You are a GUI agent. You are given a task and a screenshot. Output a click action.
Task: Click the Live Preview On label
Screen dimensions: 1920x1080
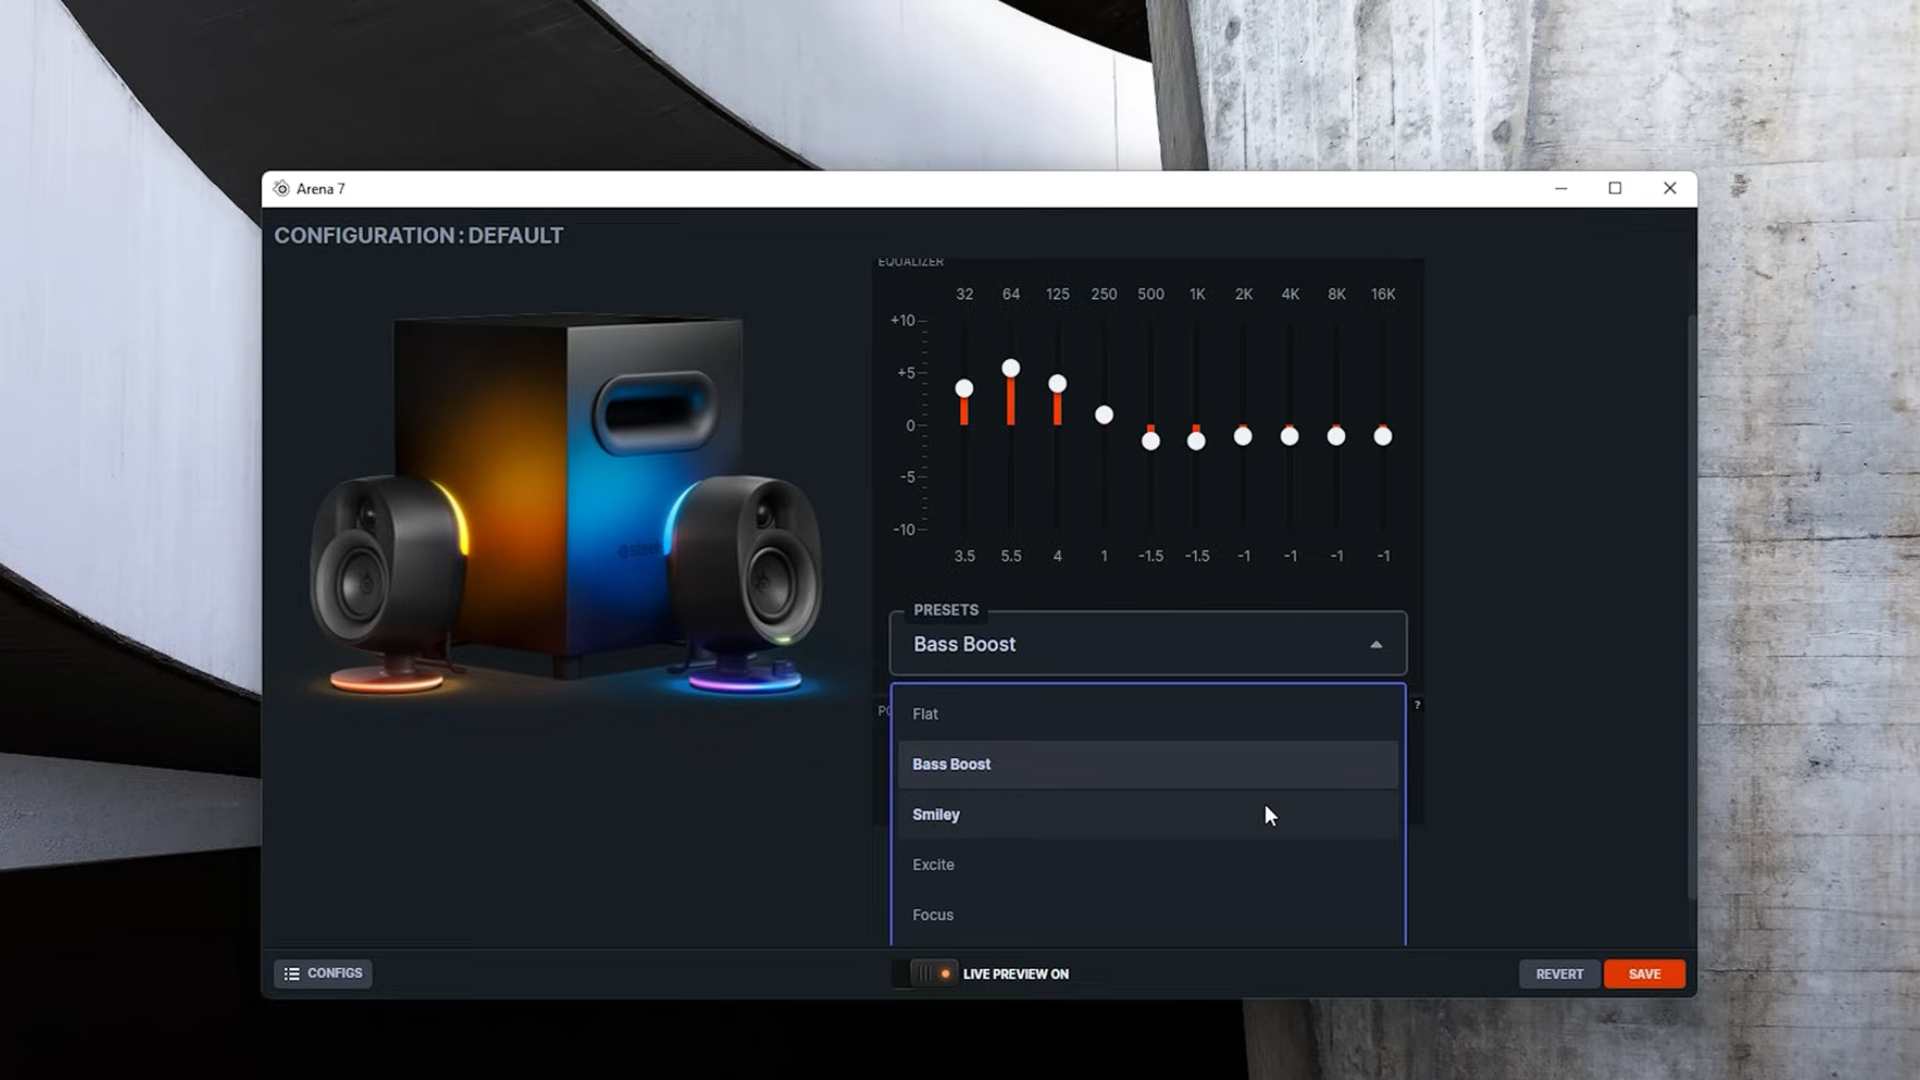1016,974
